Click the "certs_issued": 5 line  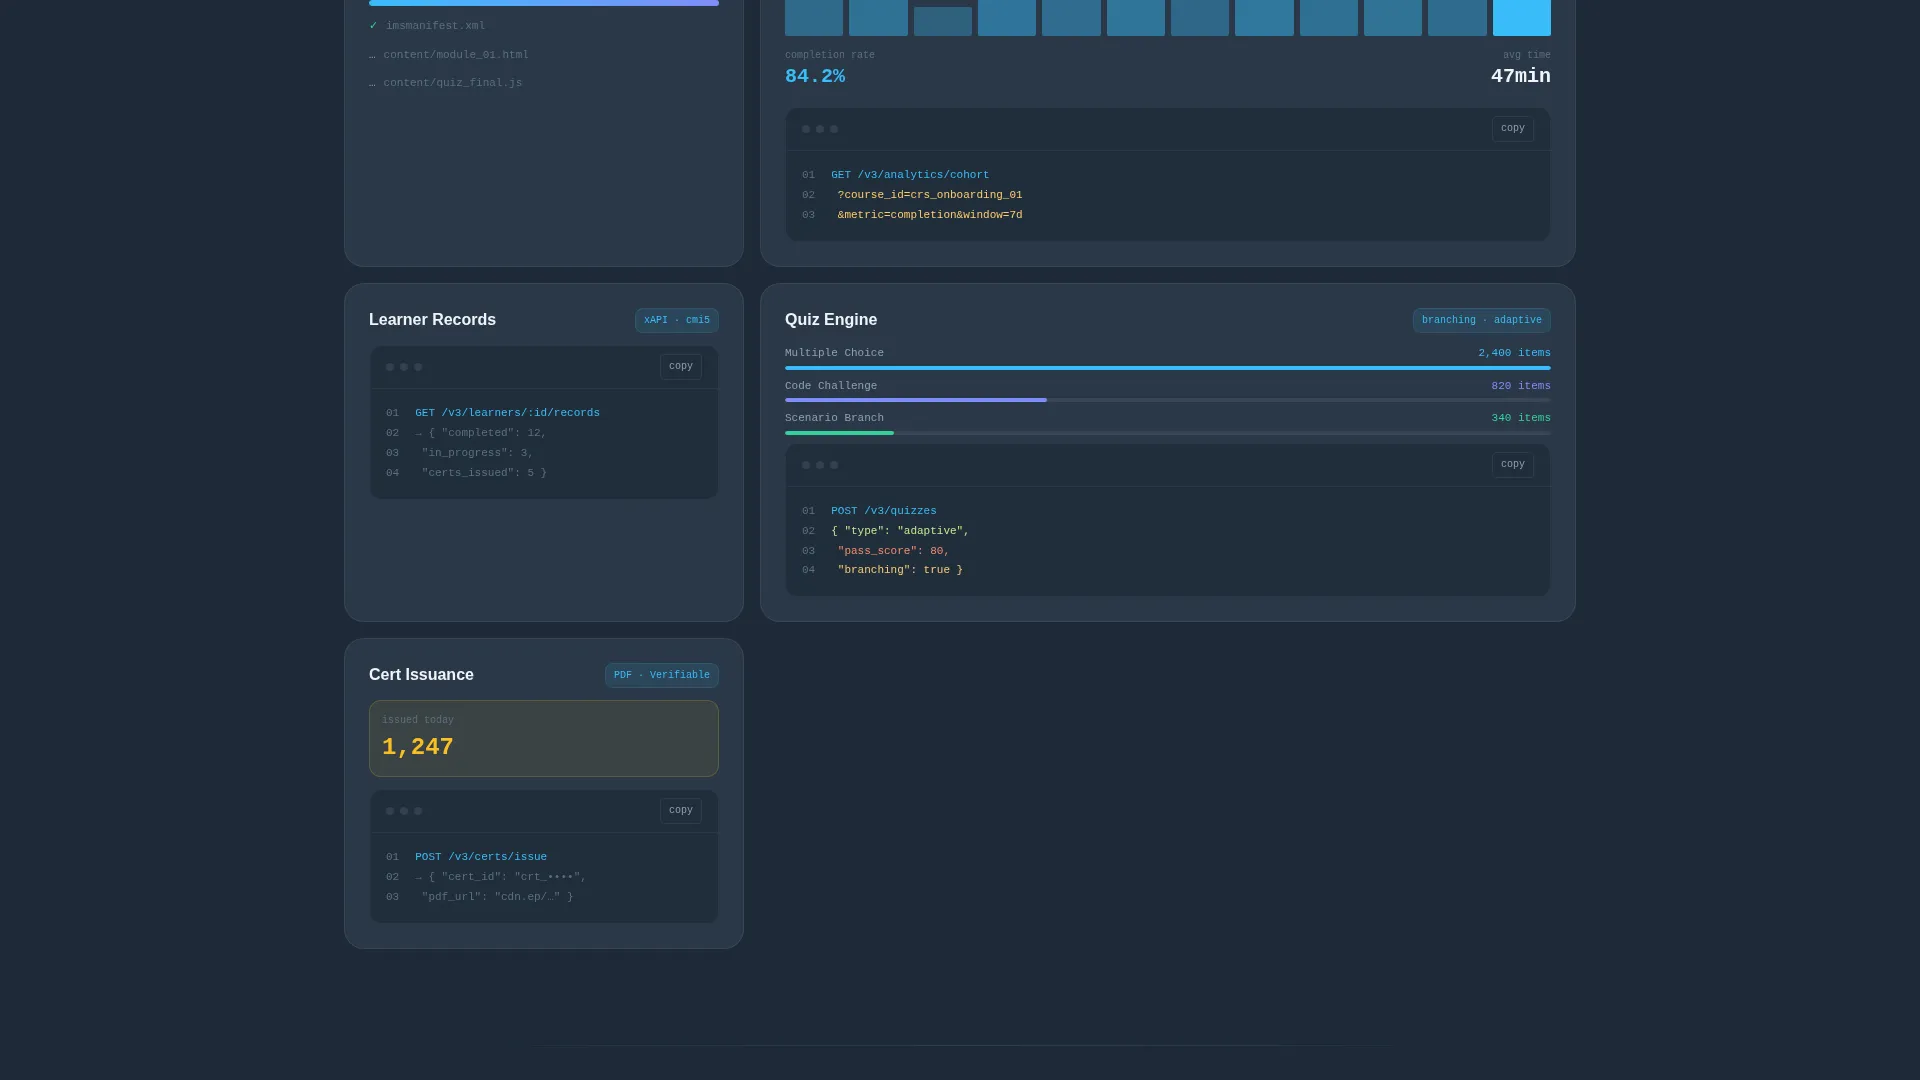484,473
